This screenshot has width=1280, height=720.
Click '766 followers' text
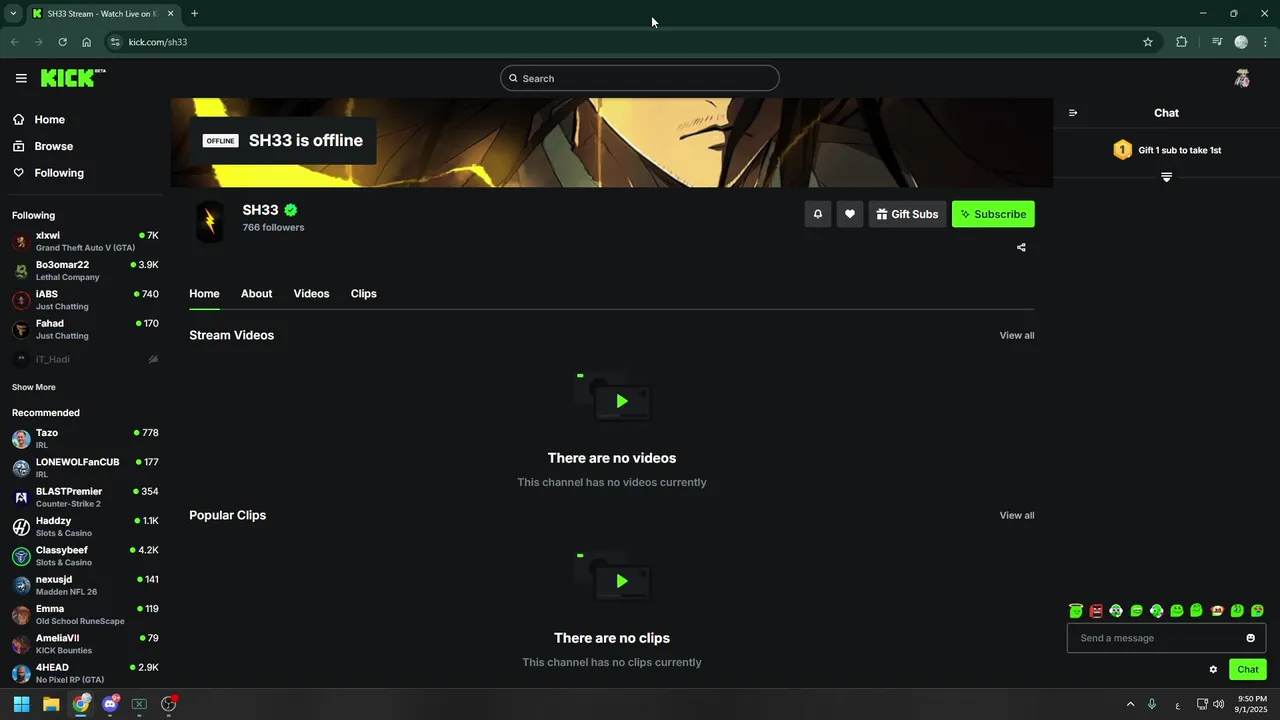pyautogui.click(x=273, y=227)
